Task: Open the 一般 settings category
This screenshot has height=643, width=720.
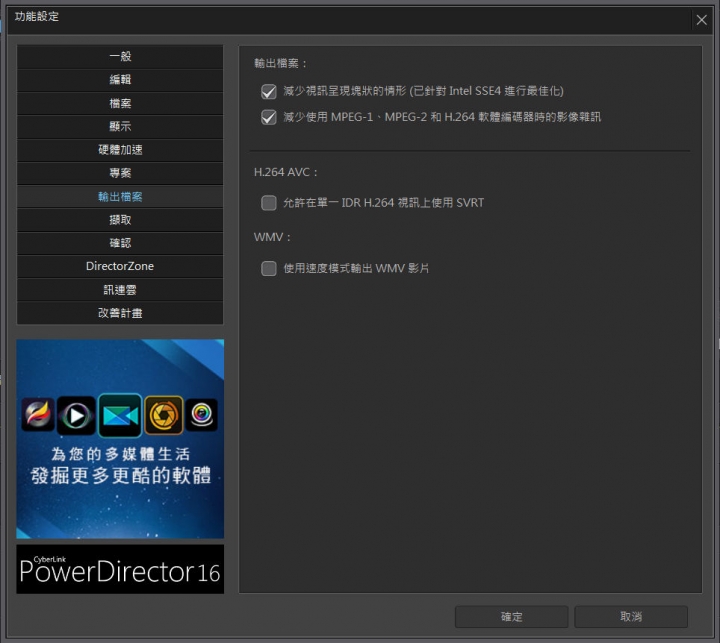Action: 120,56
